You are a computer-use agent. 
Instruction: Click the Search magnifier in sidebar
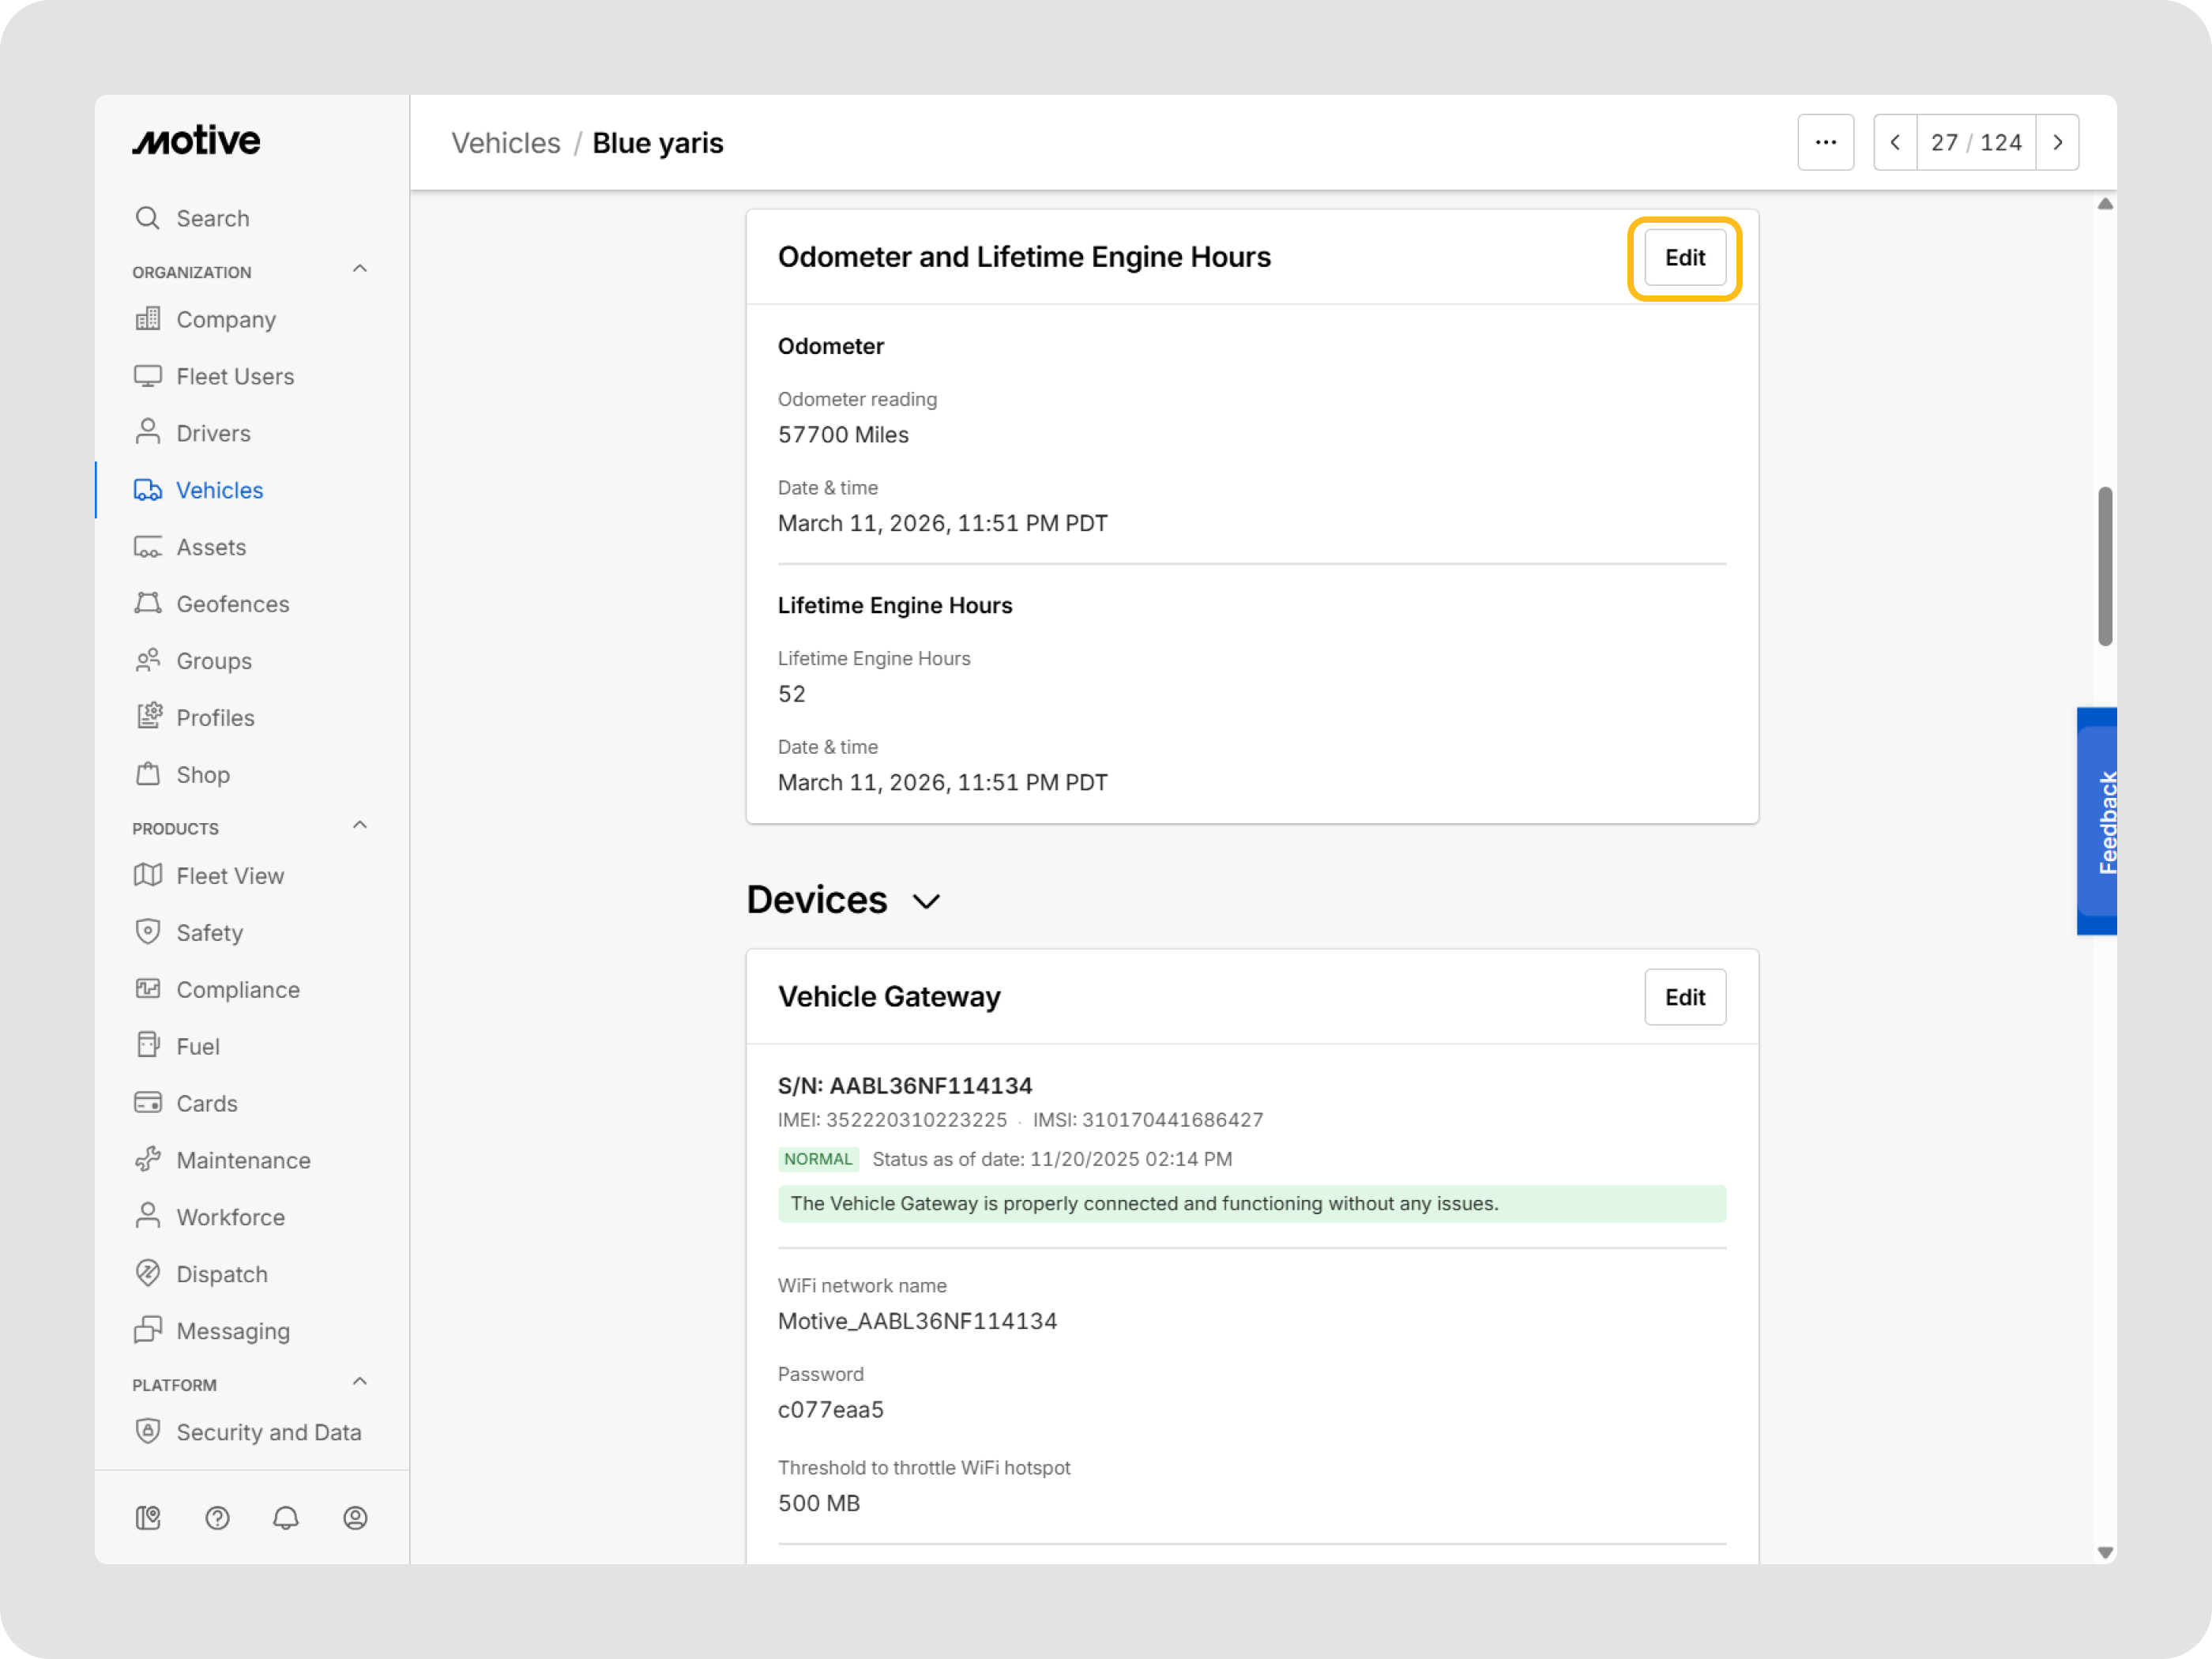(148, 218)
